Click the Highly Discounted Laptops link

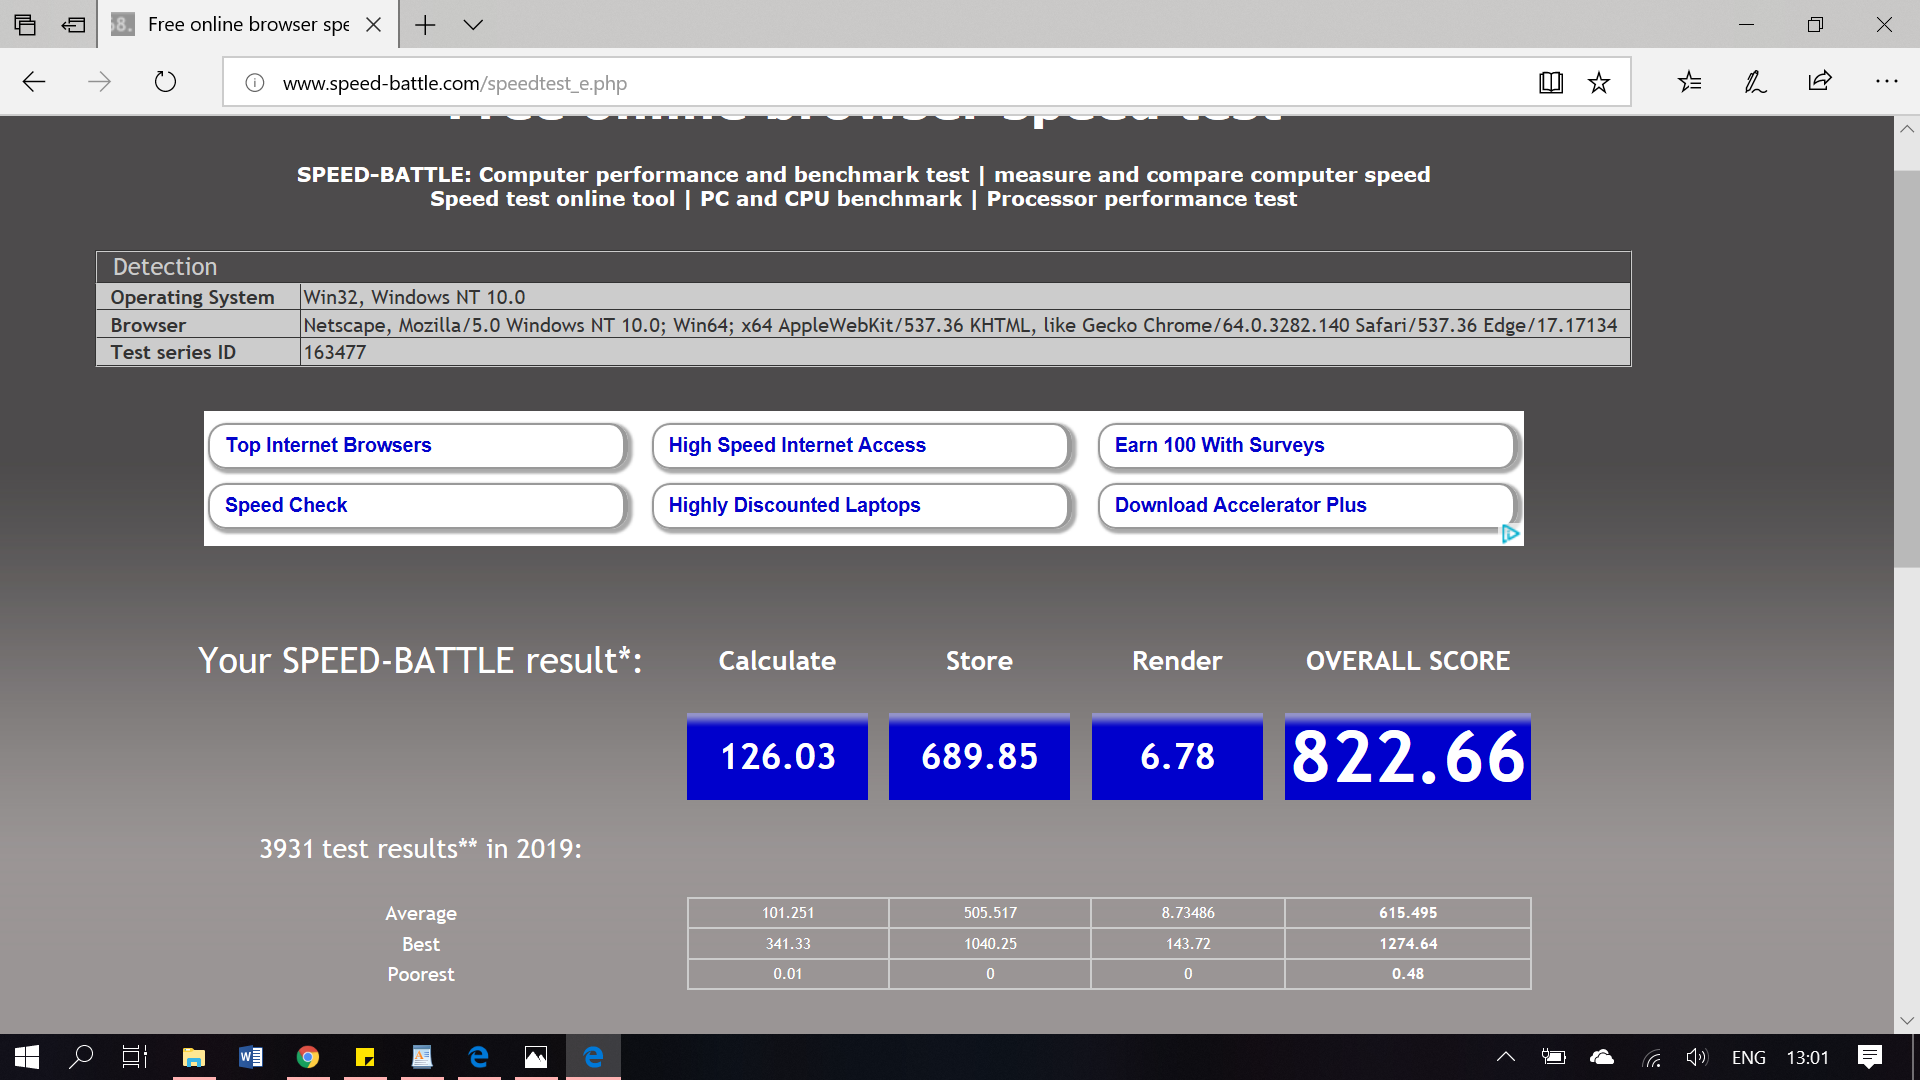(x=794, y=506)
